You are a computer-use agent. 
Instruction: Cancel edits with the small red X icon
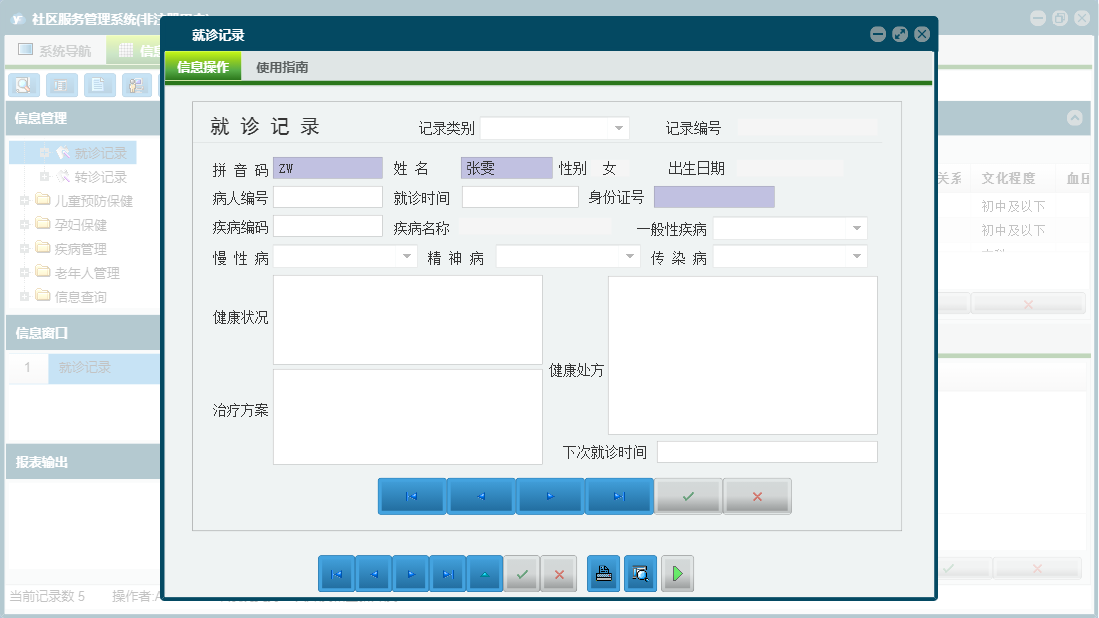558,573
